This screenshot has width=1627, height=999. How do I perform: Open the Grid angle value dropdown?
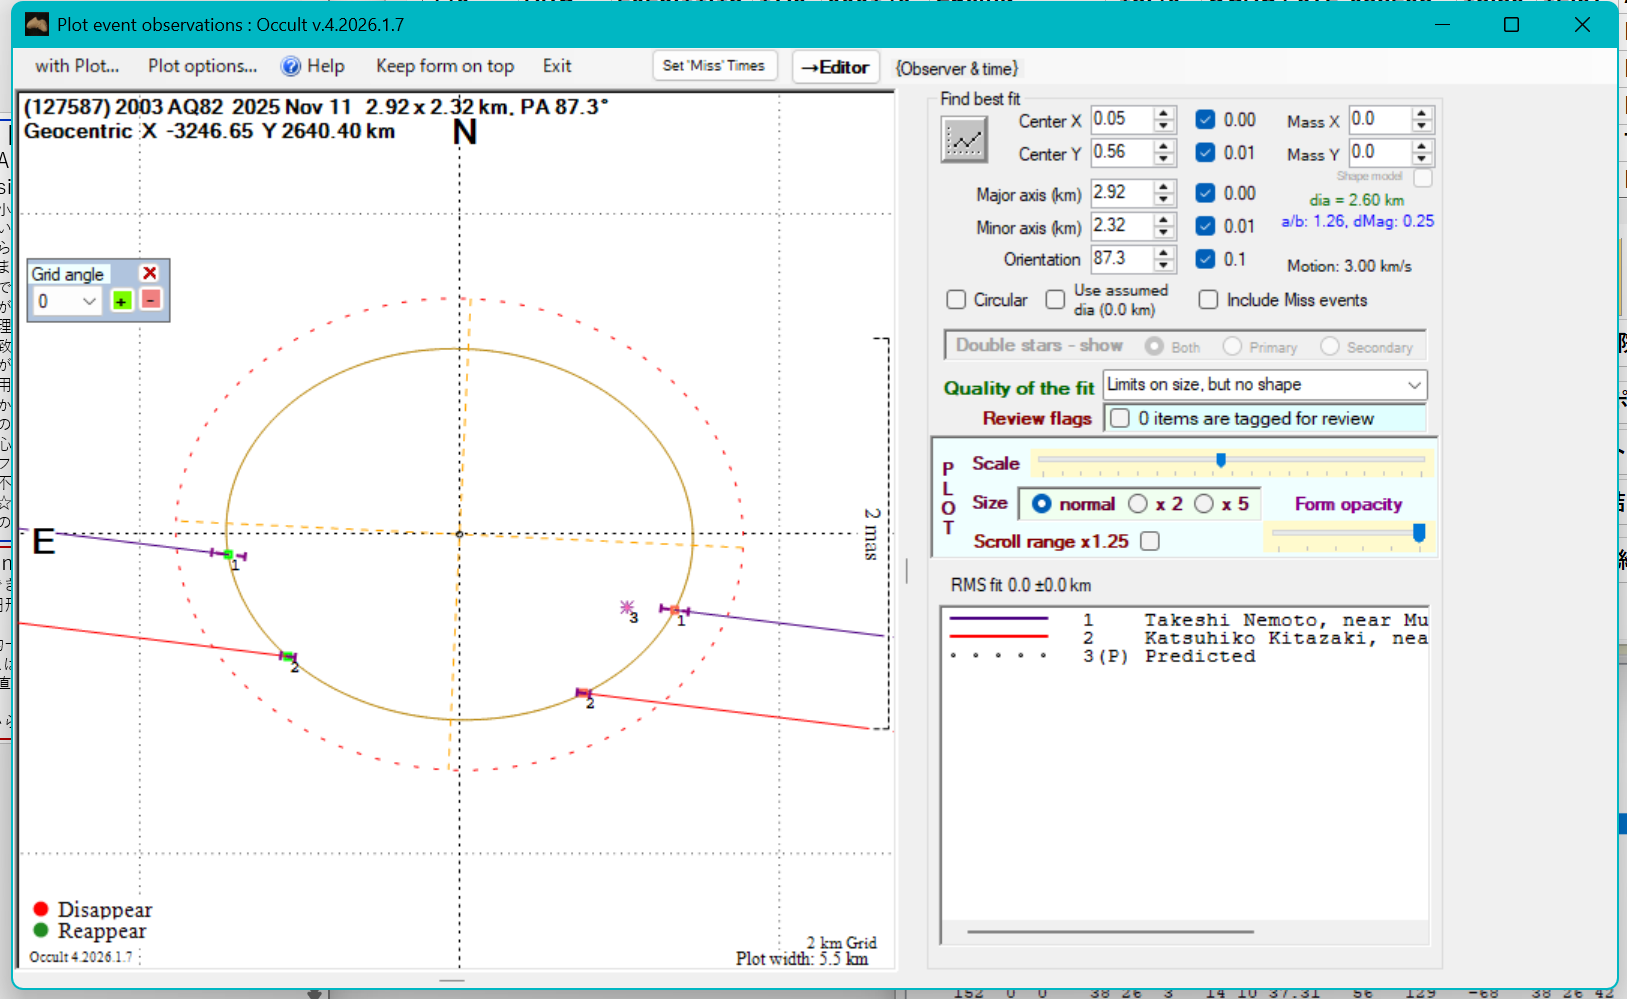tap(89, 301)
